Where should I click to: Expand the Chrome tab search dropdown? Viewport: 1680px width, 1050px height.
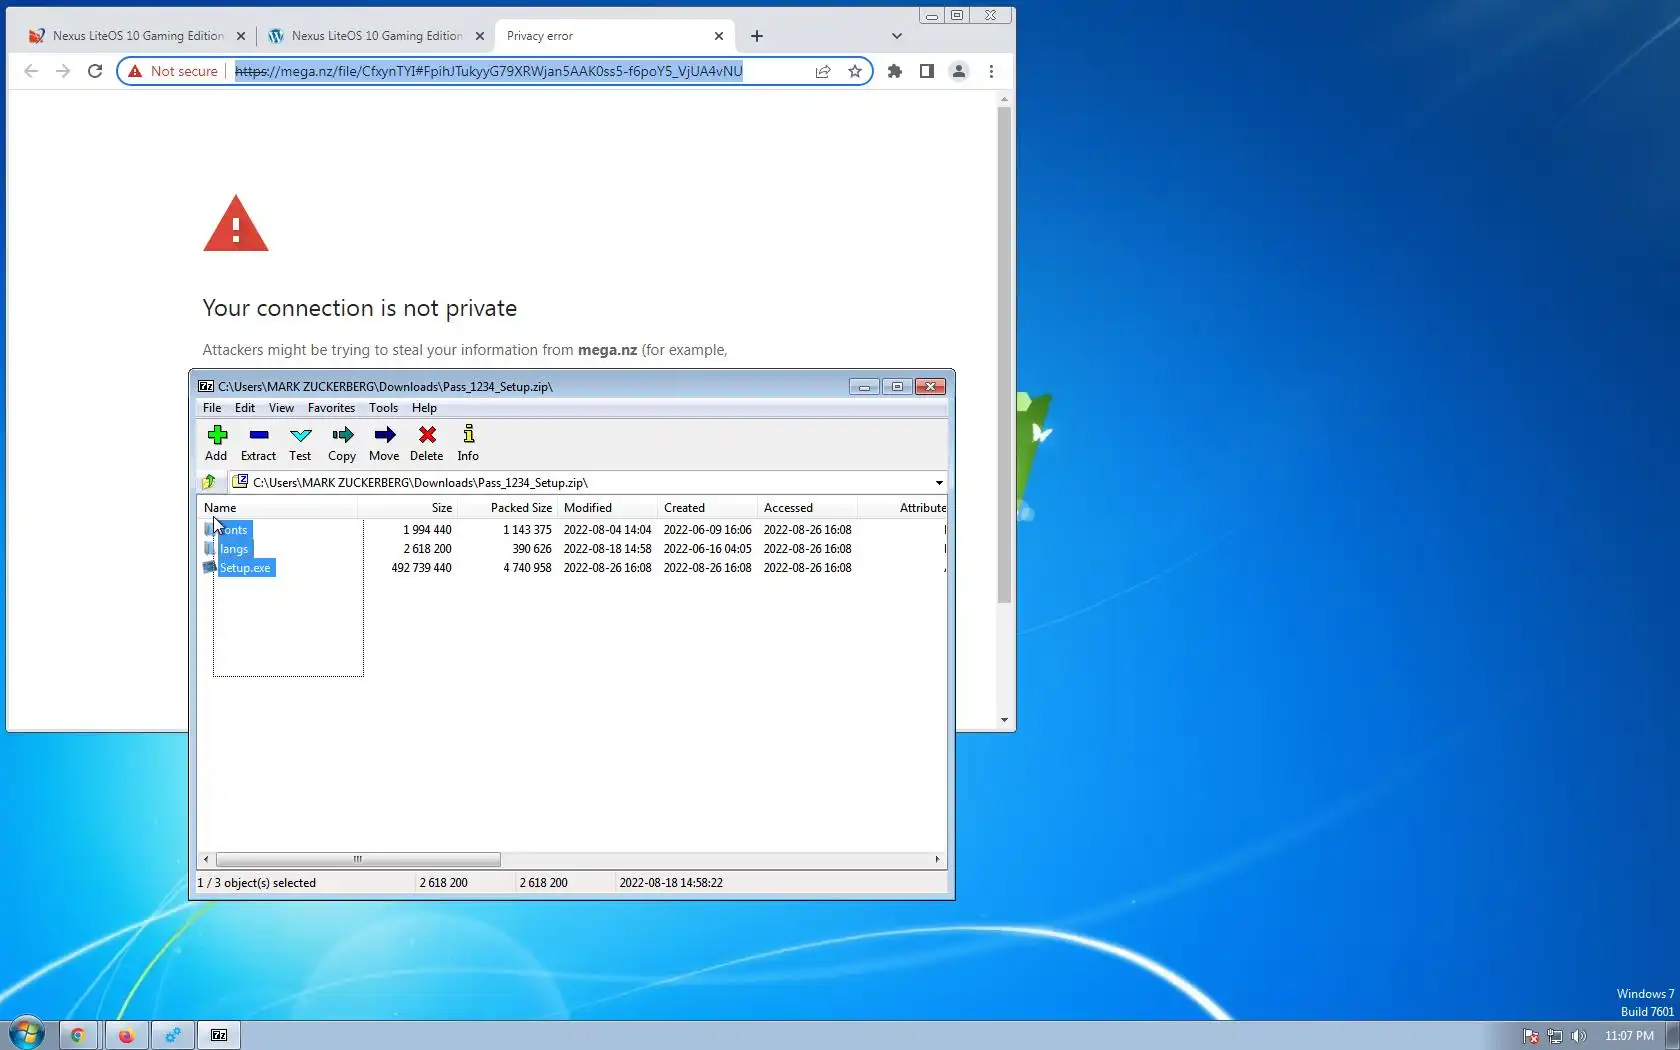click(897, 36)
